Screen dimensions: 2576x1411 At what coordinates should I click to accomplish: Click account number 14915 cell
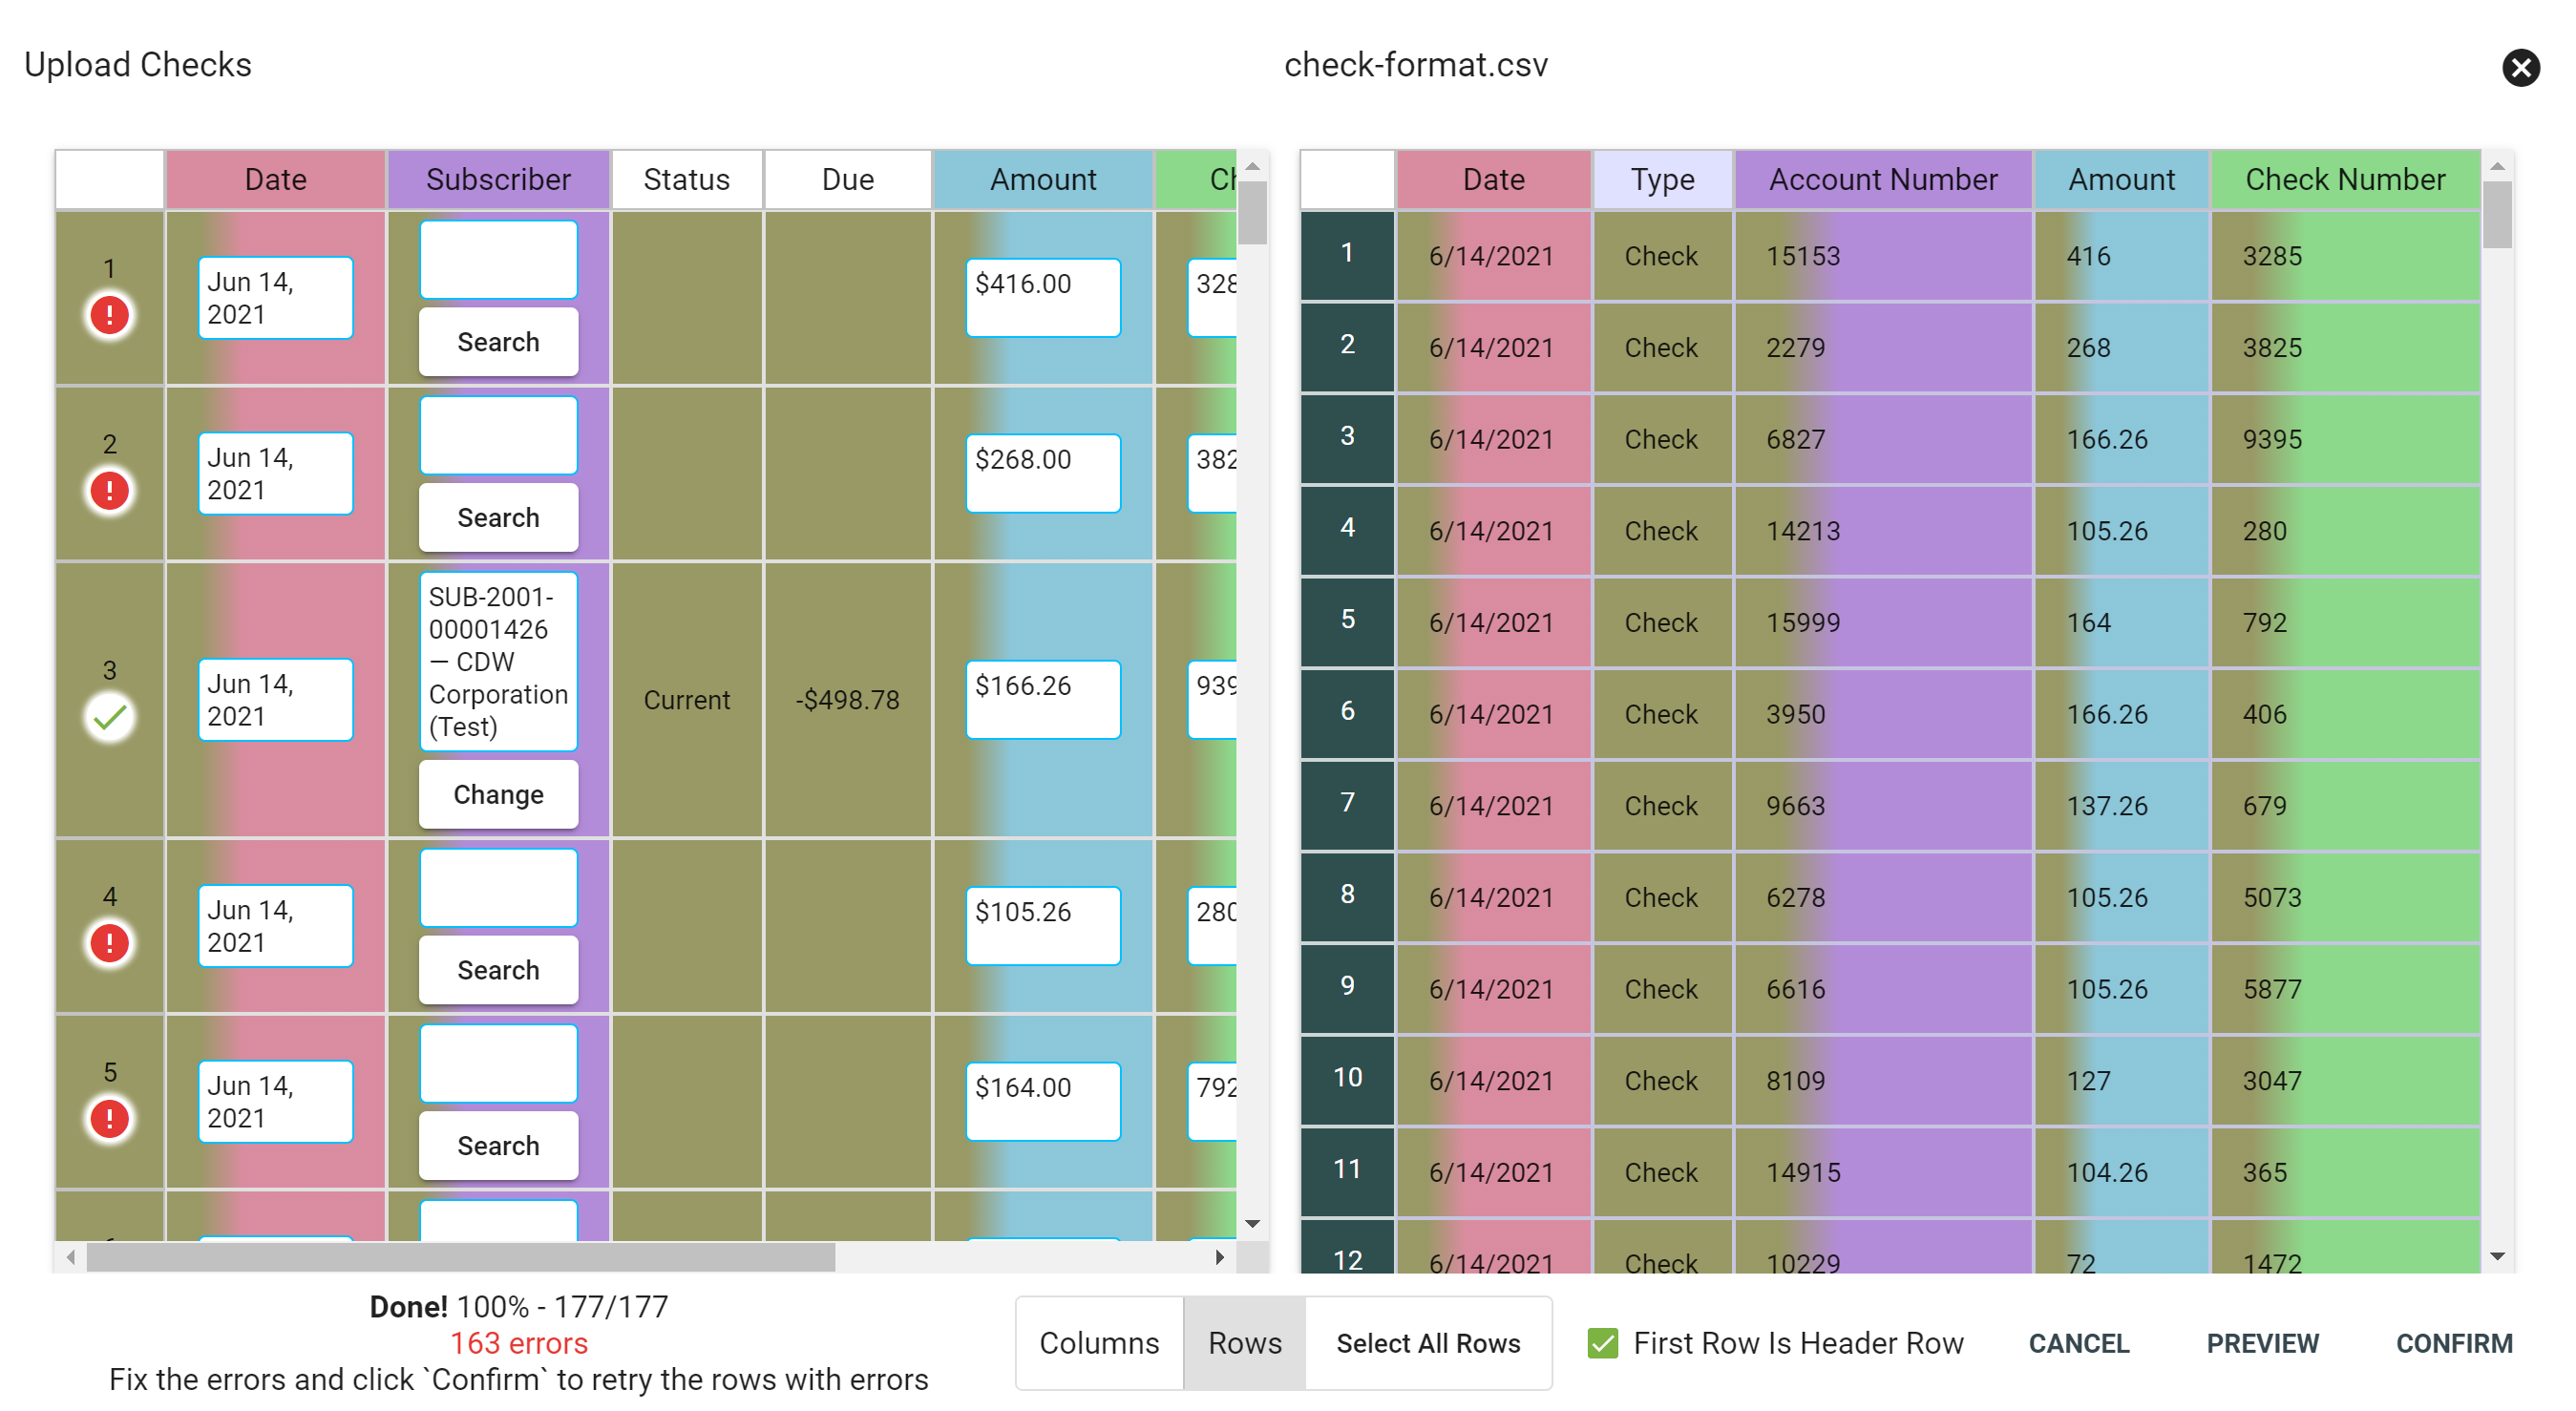click(1883, 1172)
